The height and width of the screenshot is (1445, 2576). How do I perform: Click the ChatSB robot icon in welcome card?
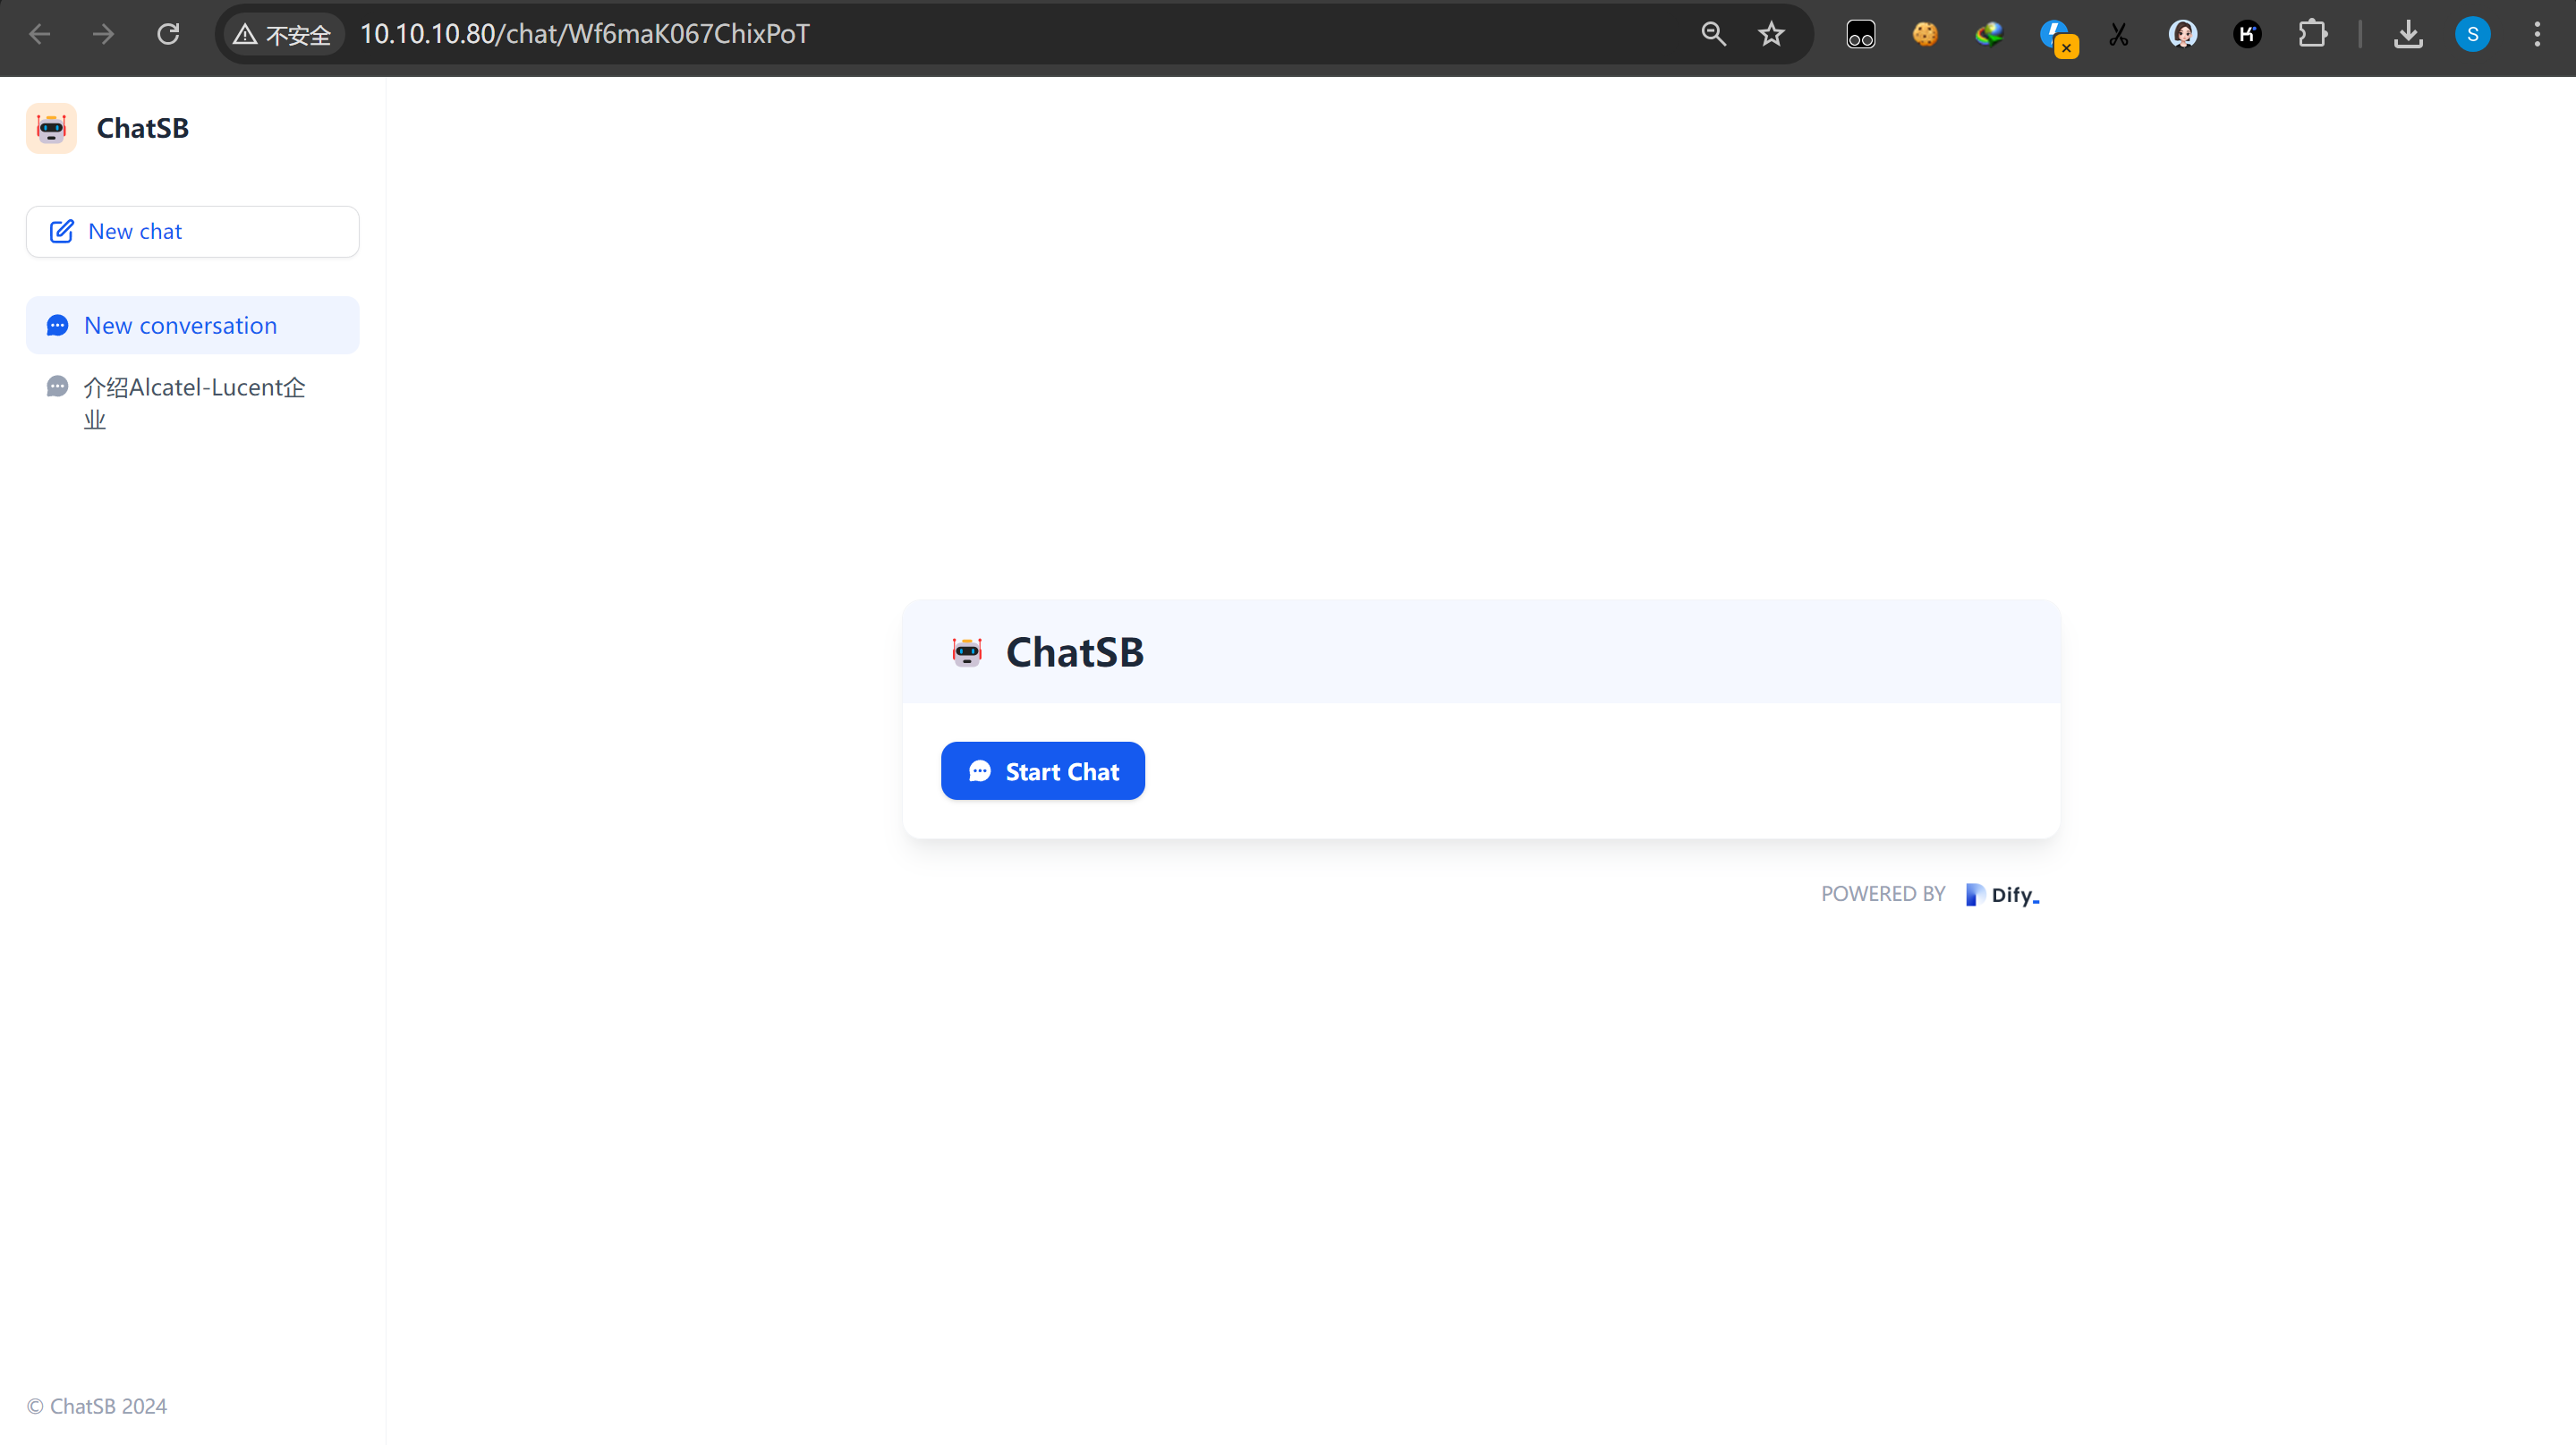[967, 652]
